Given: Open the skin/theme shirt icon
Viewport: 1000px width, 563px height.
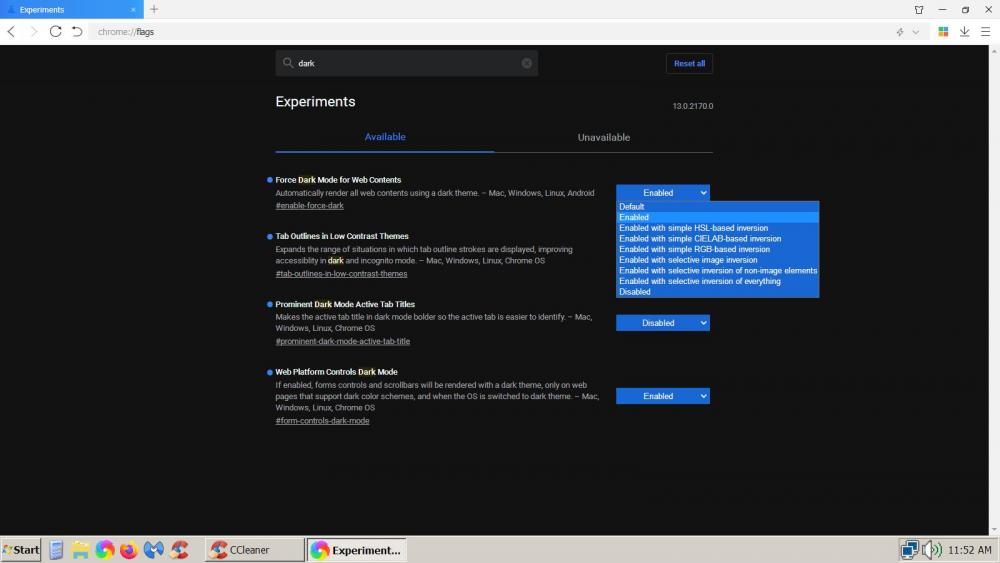Looking at the screenshot, I should 918,10.
